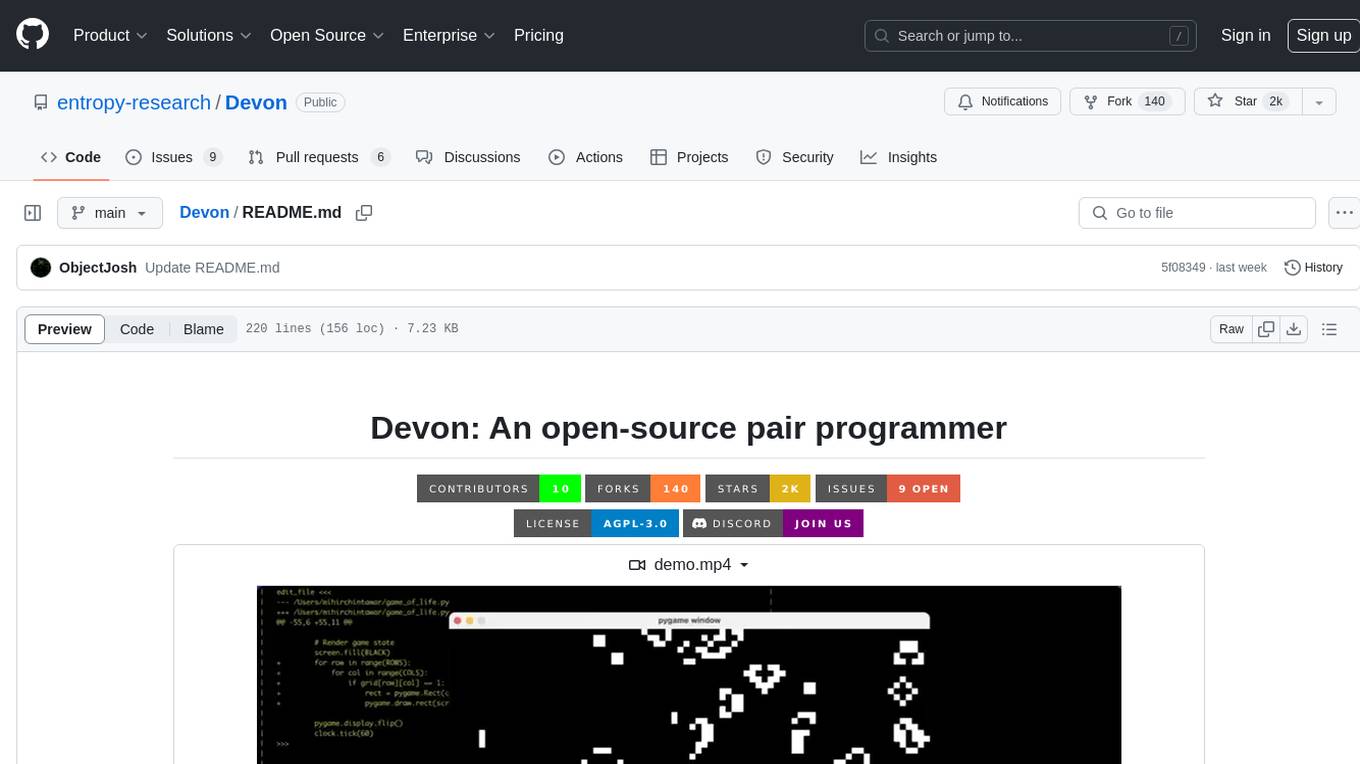
Task: Open the Forks 140 badge
Action: pyautogui.click(x=643, y=488)
